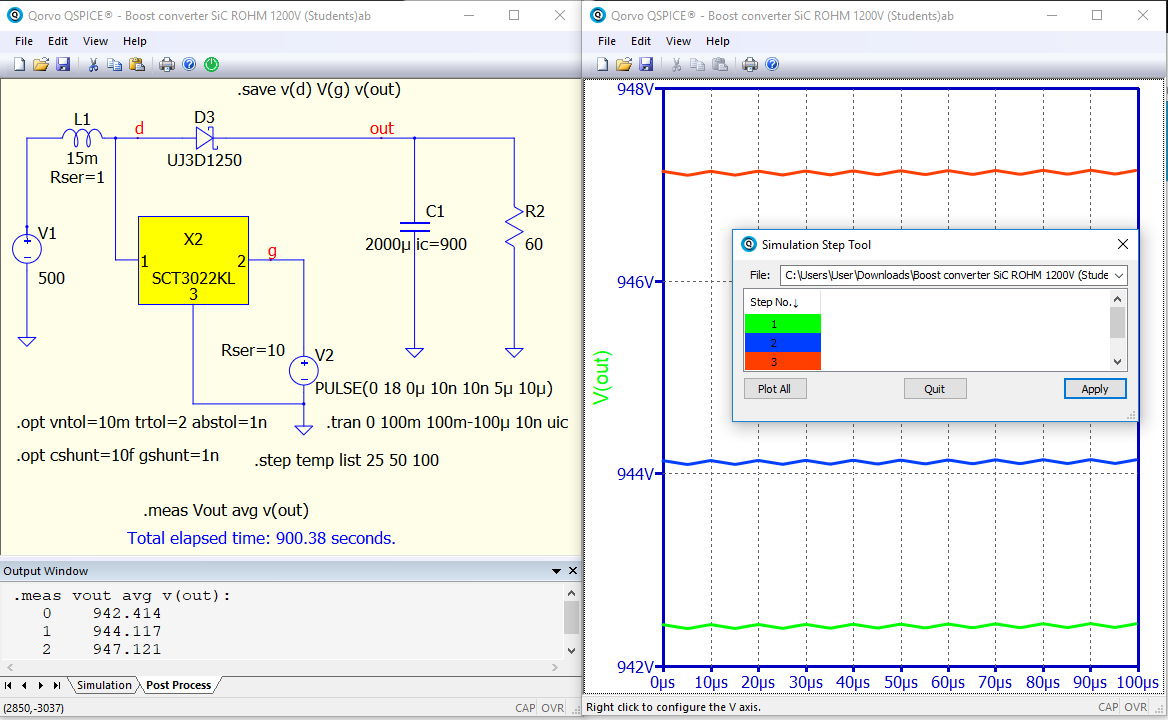Open a file from the schematic toolbar
Image resolution: width=1168 pixels, height=720 pixels.
tap(41, 64)
